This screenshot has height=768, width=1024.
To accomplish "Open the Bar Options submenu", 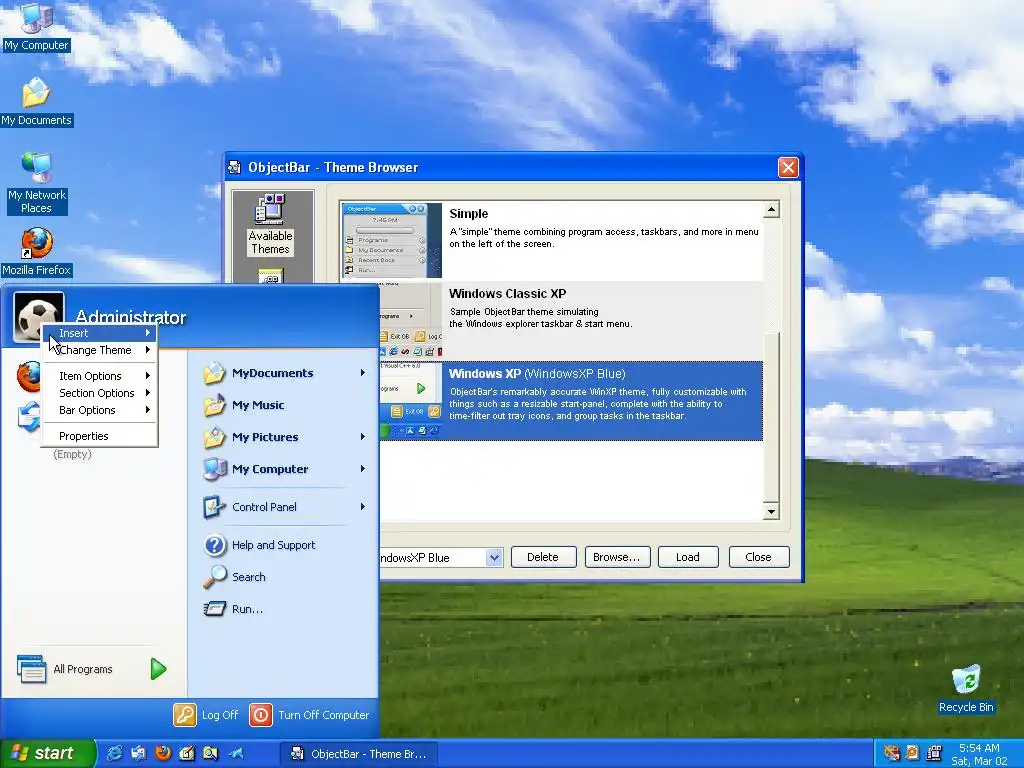I will tap(100, 410).
